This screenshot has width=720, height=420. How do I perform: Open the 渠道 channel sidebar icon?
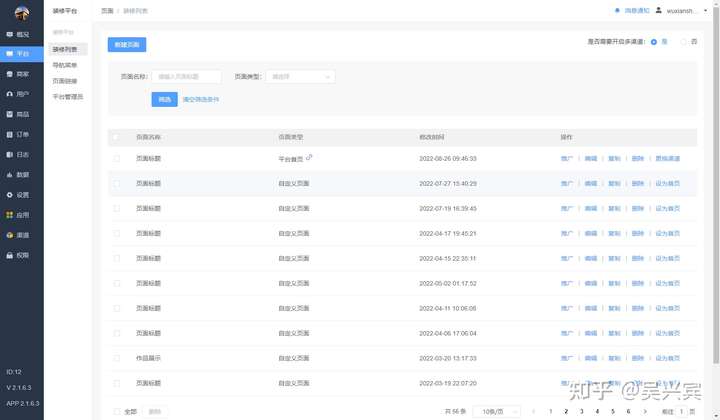[x=10, y=235]
